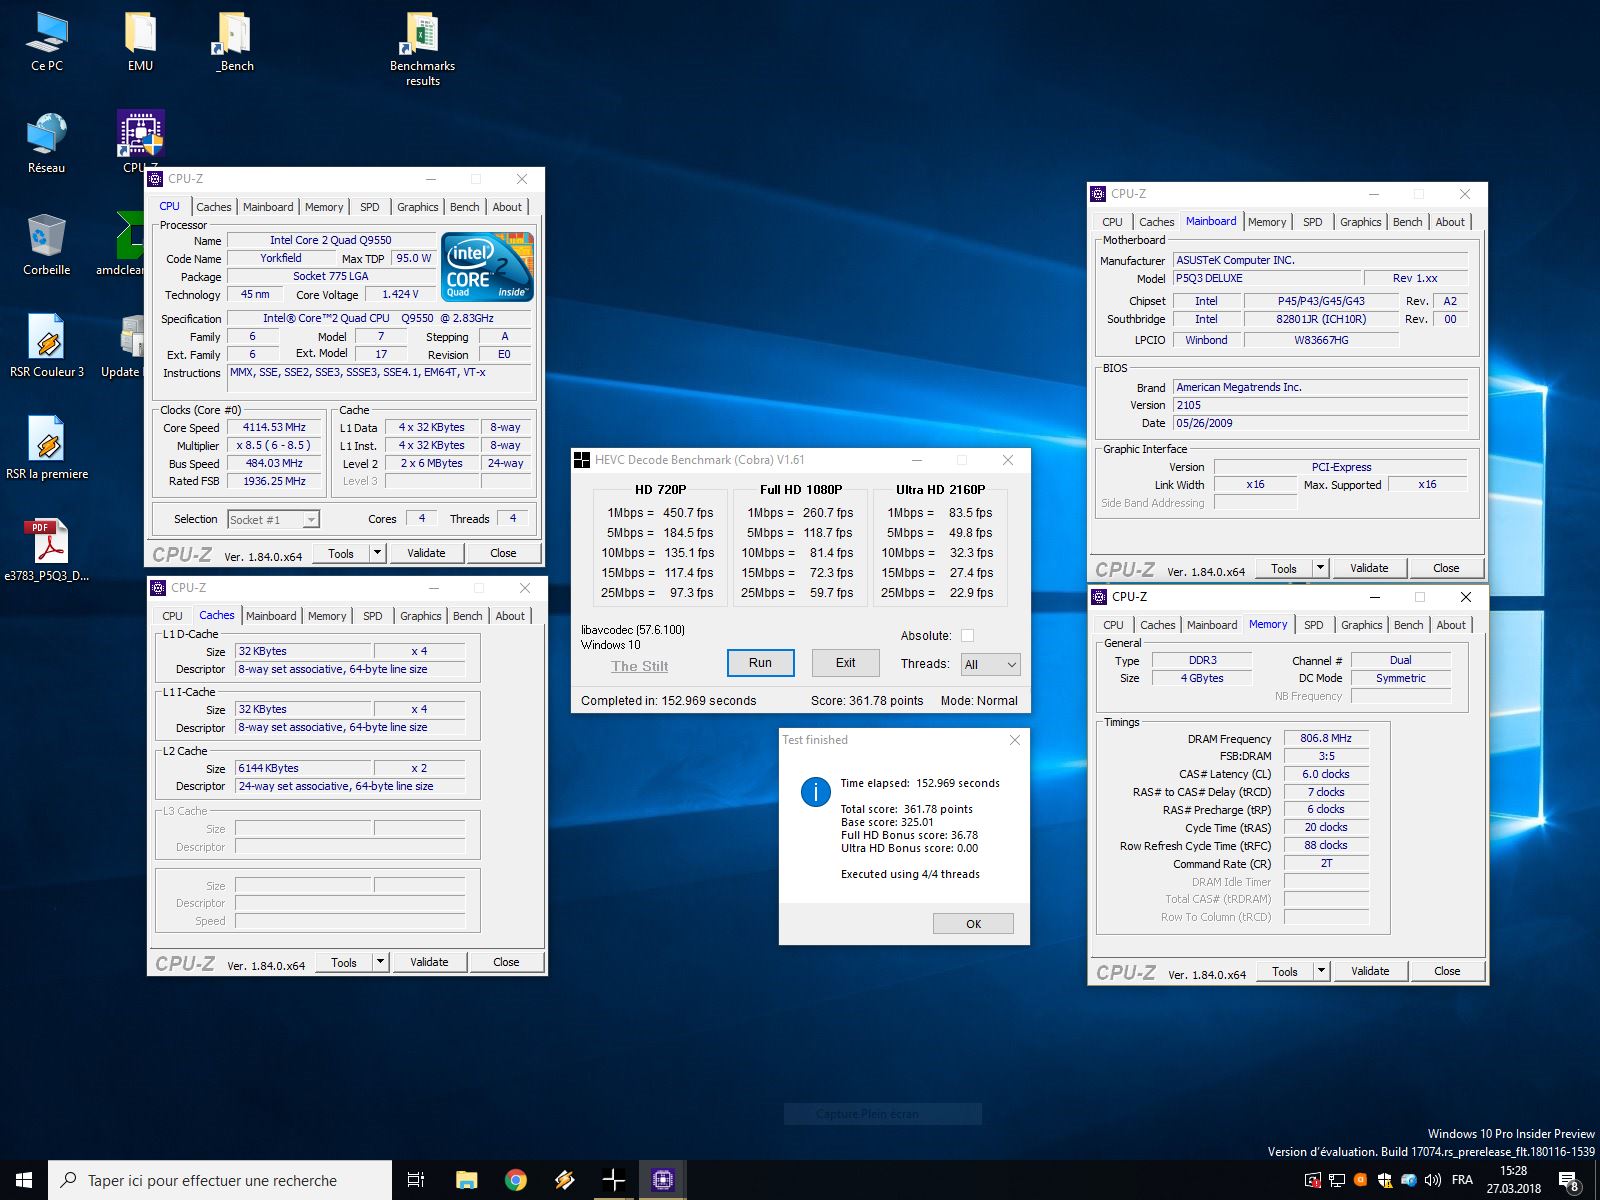Screen dimensions: 1600x1200
Task: Click Validate in Mainboard tab window
Action: point(1369,568)
